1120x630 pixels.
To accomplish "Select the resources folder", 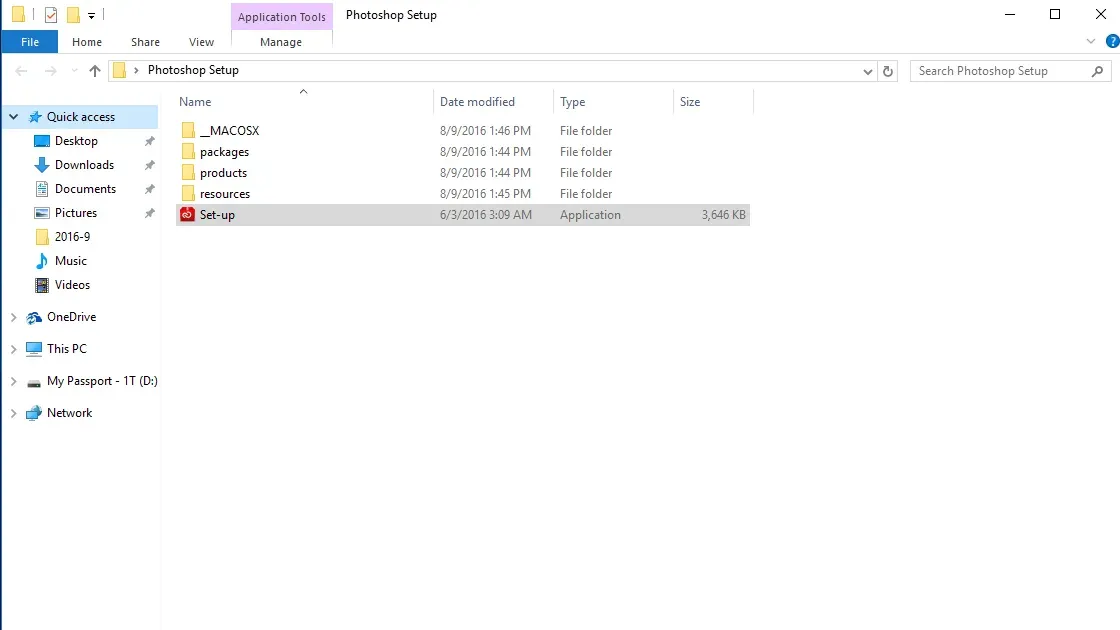I will (x=225, y=194).
